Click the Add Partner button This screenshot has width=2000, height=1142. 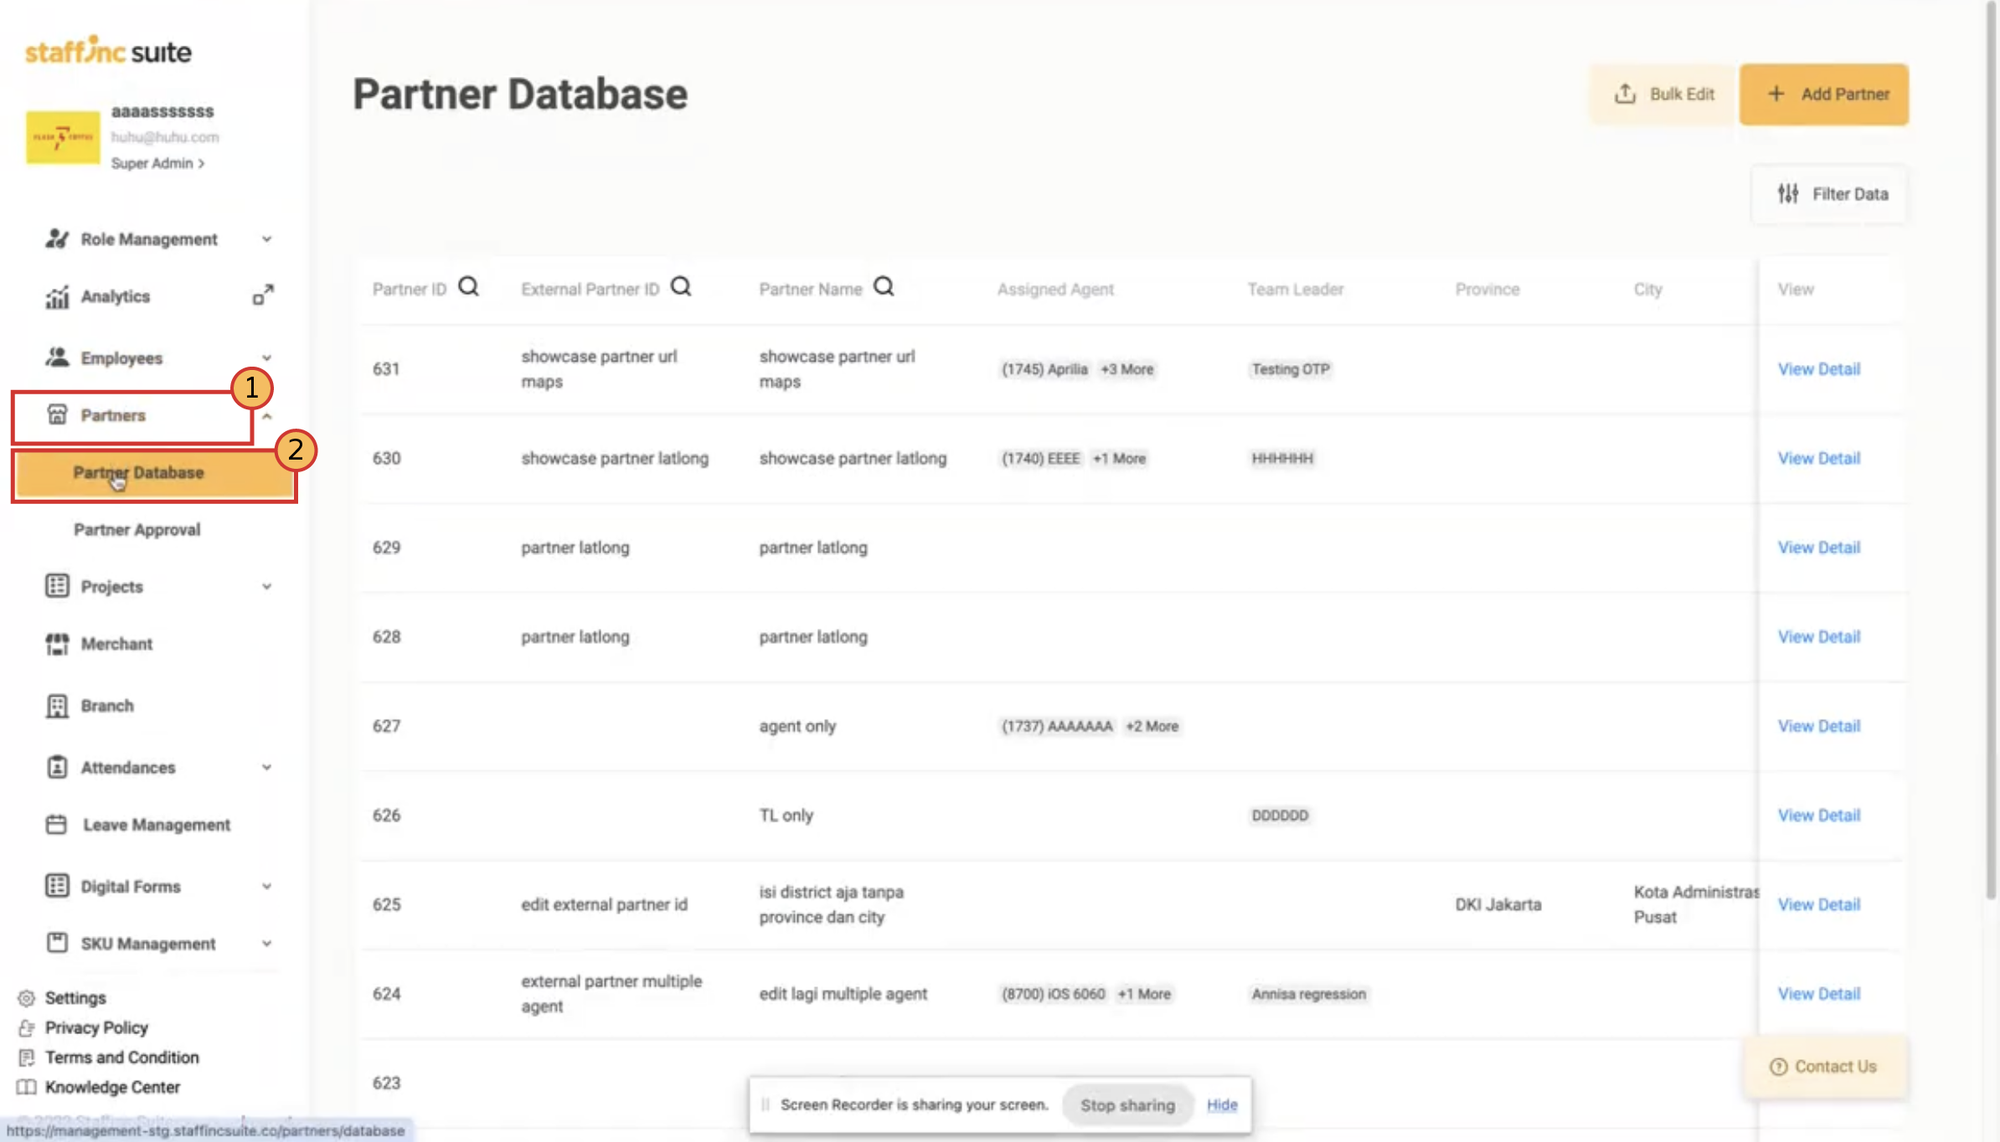tap(1824, 94)
